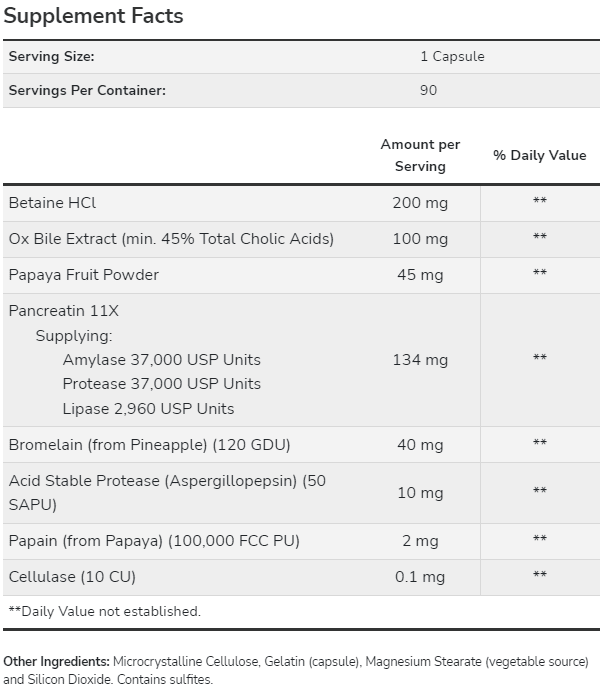Select the Cellulase (10 CU) row
Image resolution: width=602 pixels, height=694 pixels.
point(301,577)
